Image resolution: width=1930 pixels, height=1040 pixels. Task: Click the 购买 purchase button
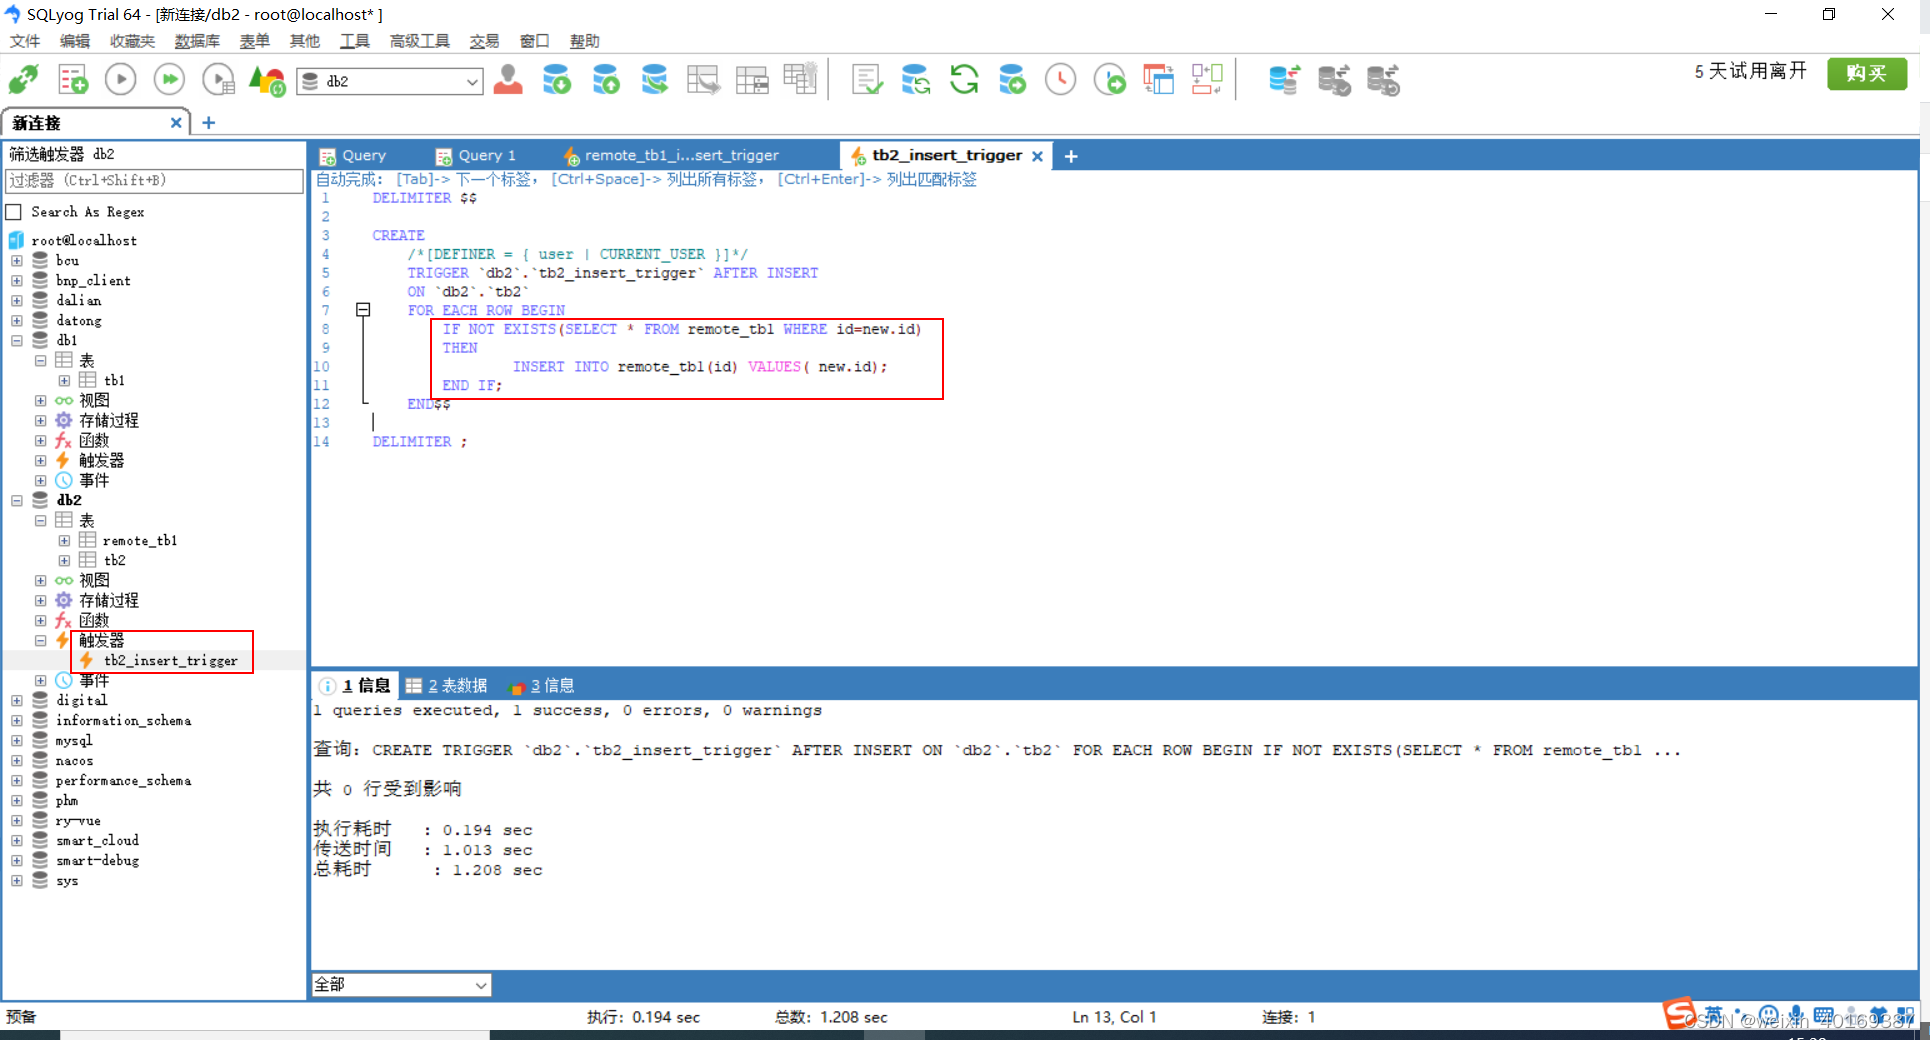pos(1866,73)
